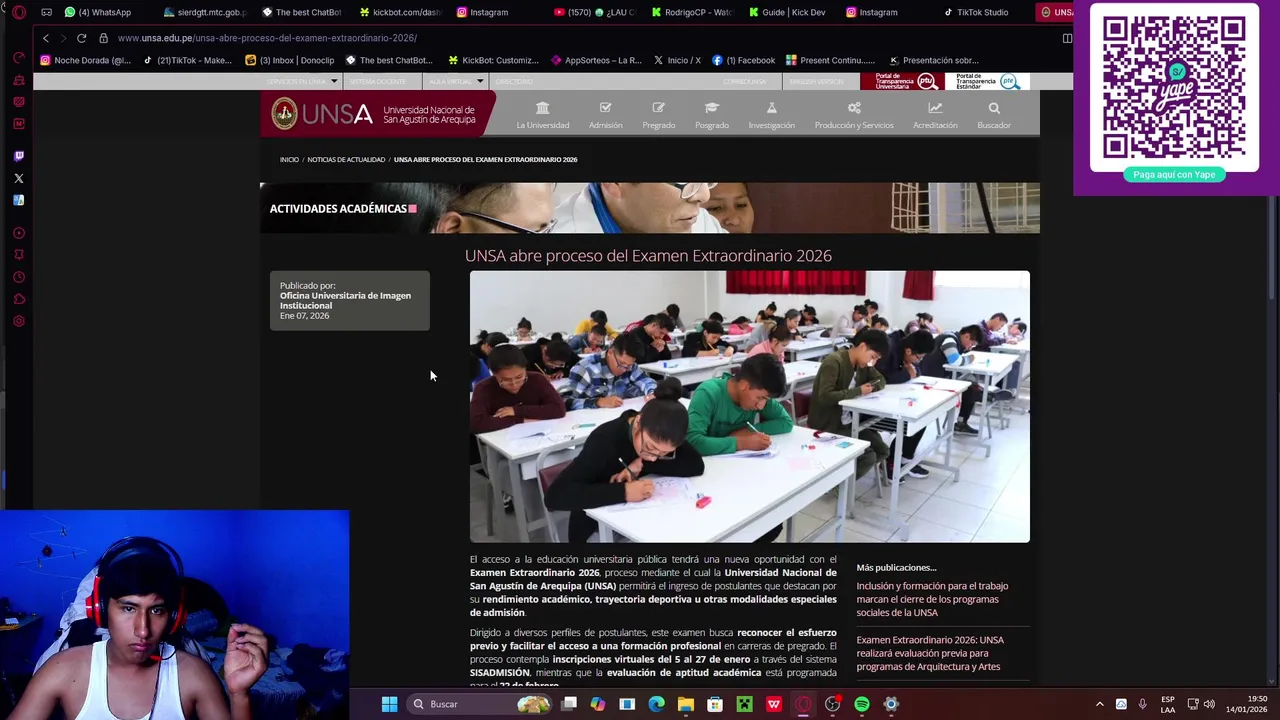Go back to the previous page
1280x720 pixels.
tap(45, 38)
